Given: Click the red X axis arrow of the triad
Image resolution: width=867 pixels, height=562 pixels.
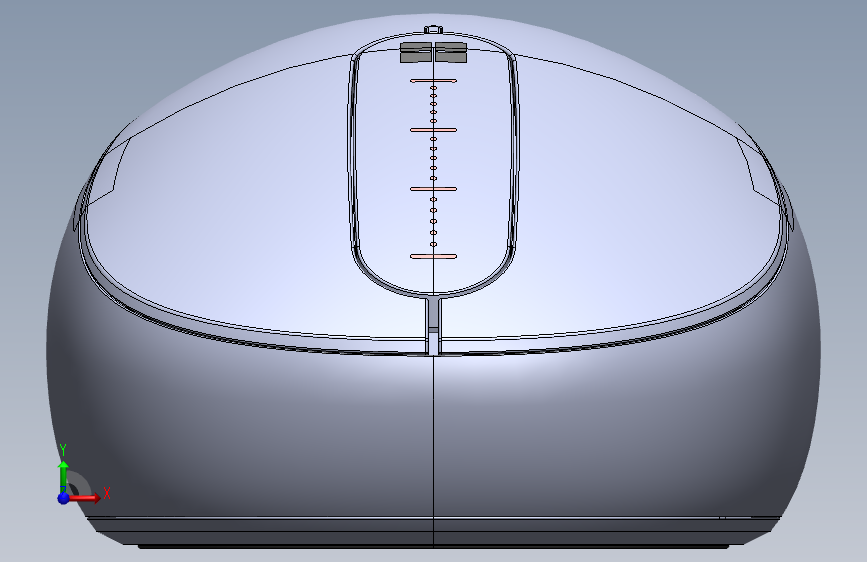Looking at the screenshot, I should (x=85, y=498).
